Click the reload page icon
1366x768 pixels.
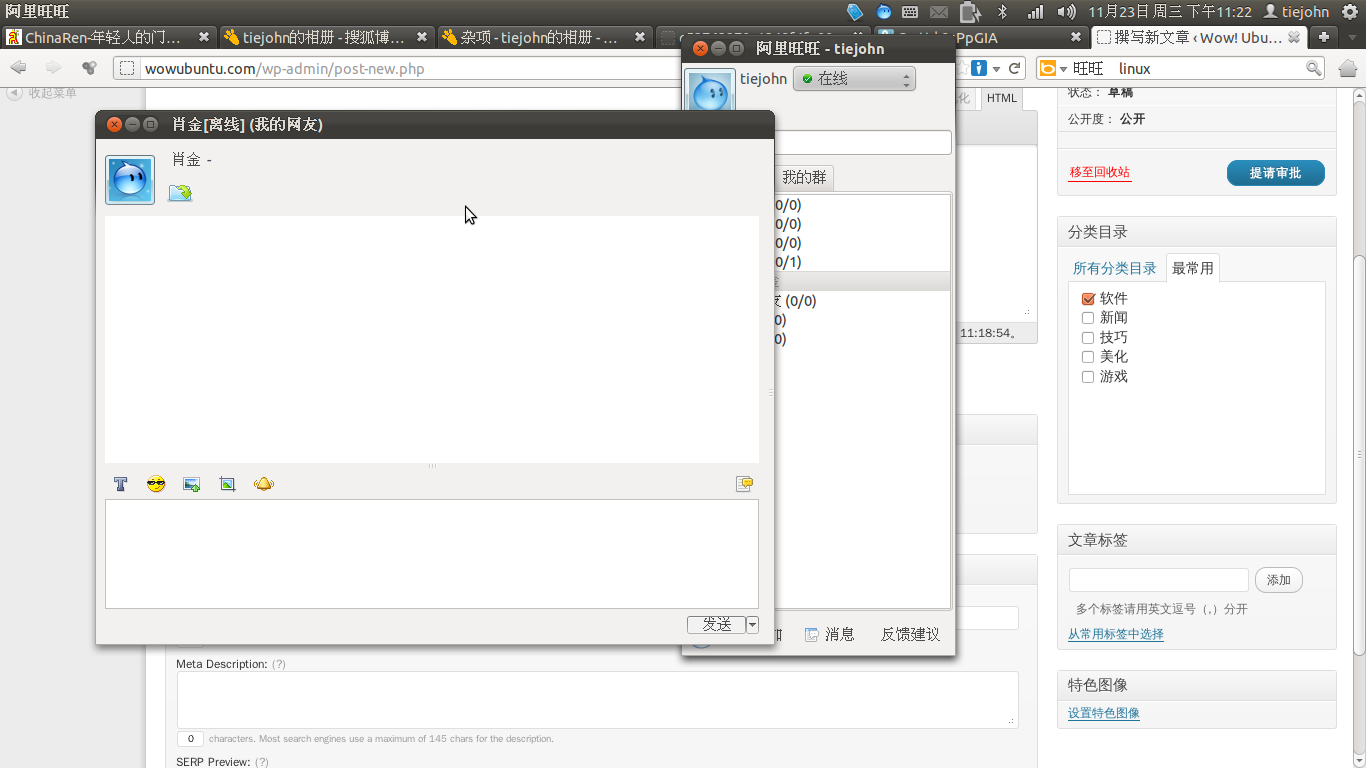coord(1015,68)
